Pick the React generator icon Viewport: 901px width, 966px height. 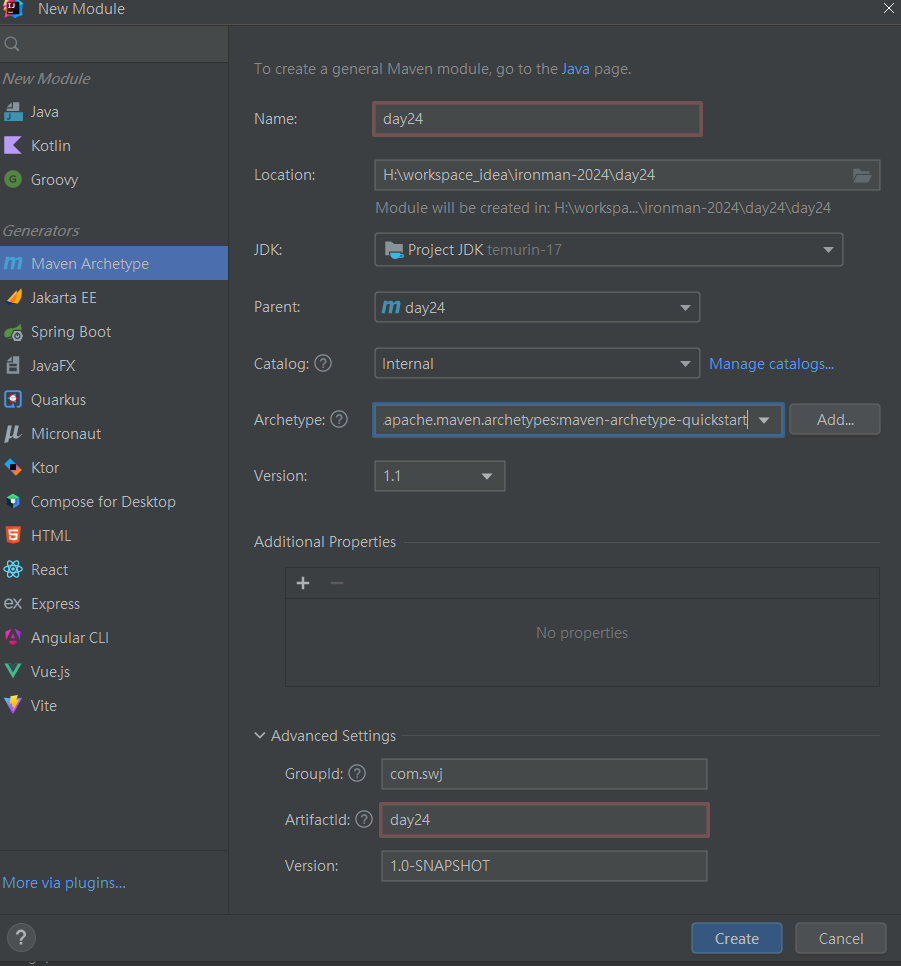coord(13,569)
